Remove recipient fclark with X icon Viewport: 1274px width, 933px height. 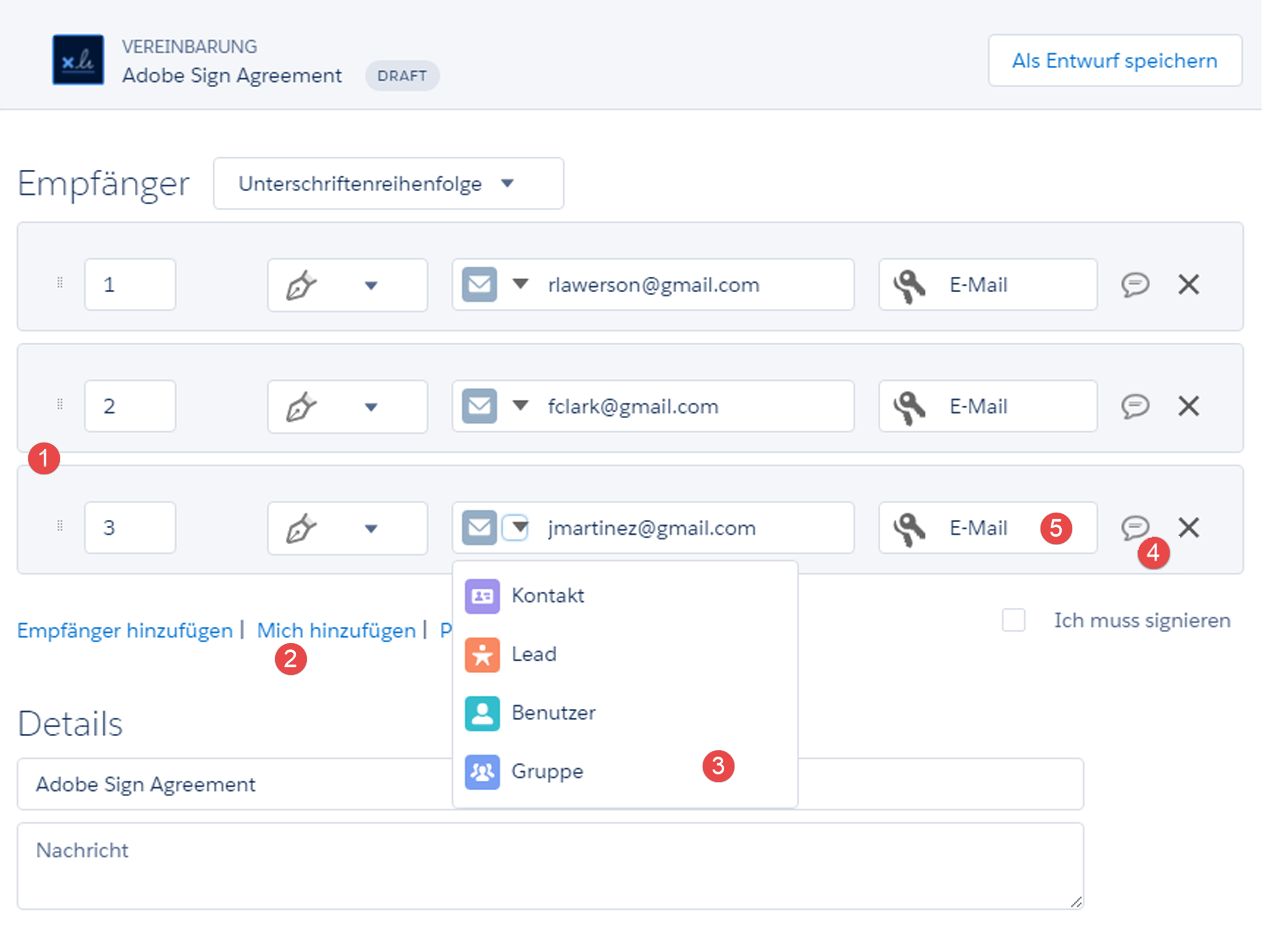click(x=1188, y=406)
